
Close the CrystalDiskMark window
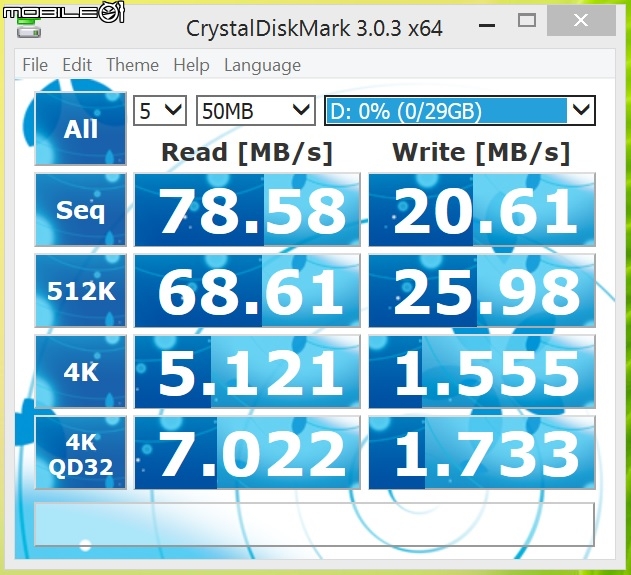click(x=581, y=20)
